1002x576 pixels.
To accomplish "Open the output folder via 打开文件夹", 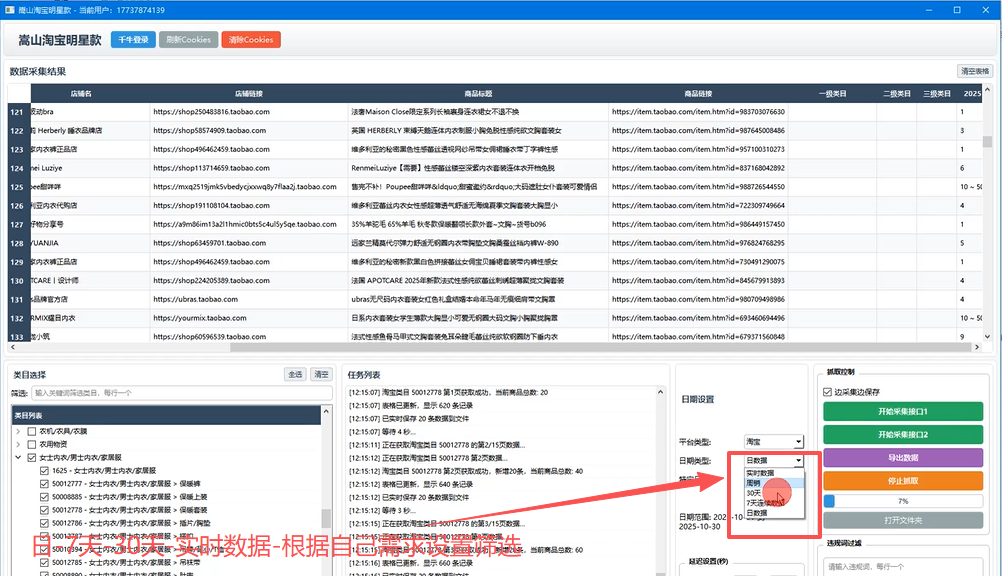I will tap(903, 519).
